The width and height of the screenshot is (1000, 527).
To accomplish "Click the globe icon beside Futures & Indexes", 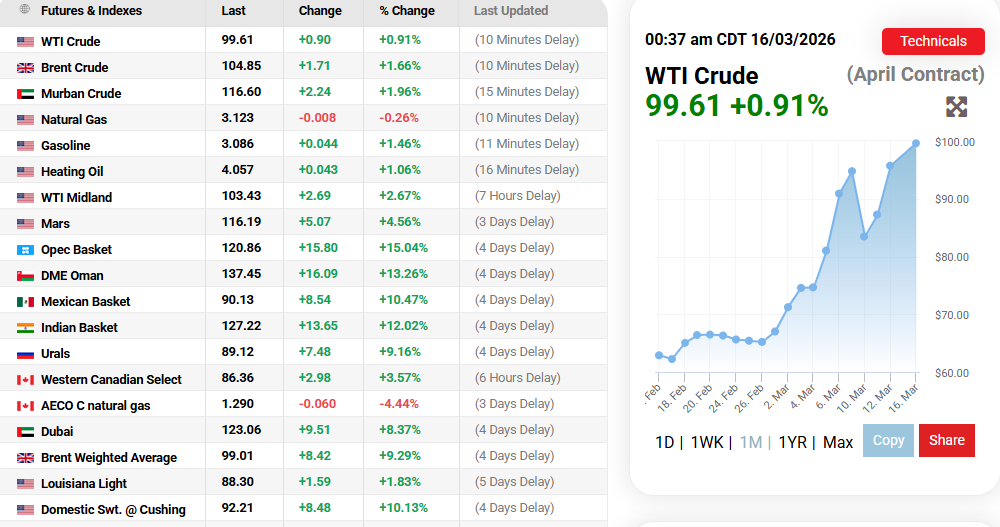I will coord(25,9).
